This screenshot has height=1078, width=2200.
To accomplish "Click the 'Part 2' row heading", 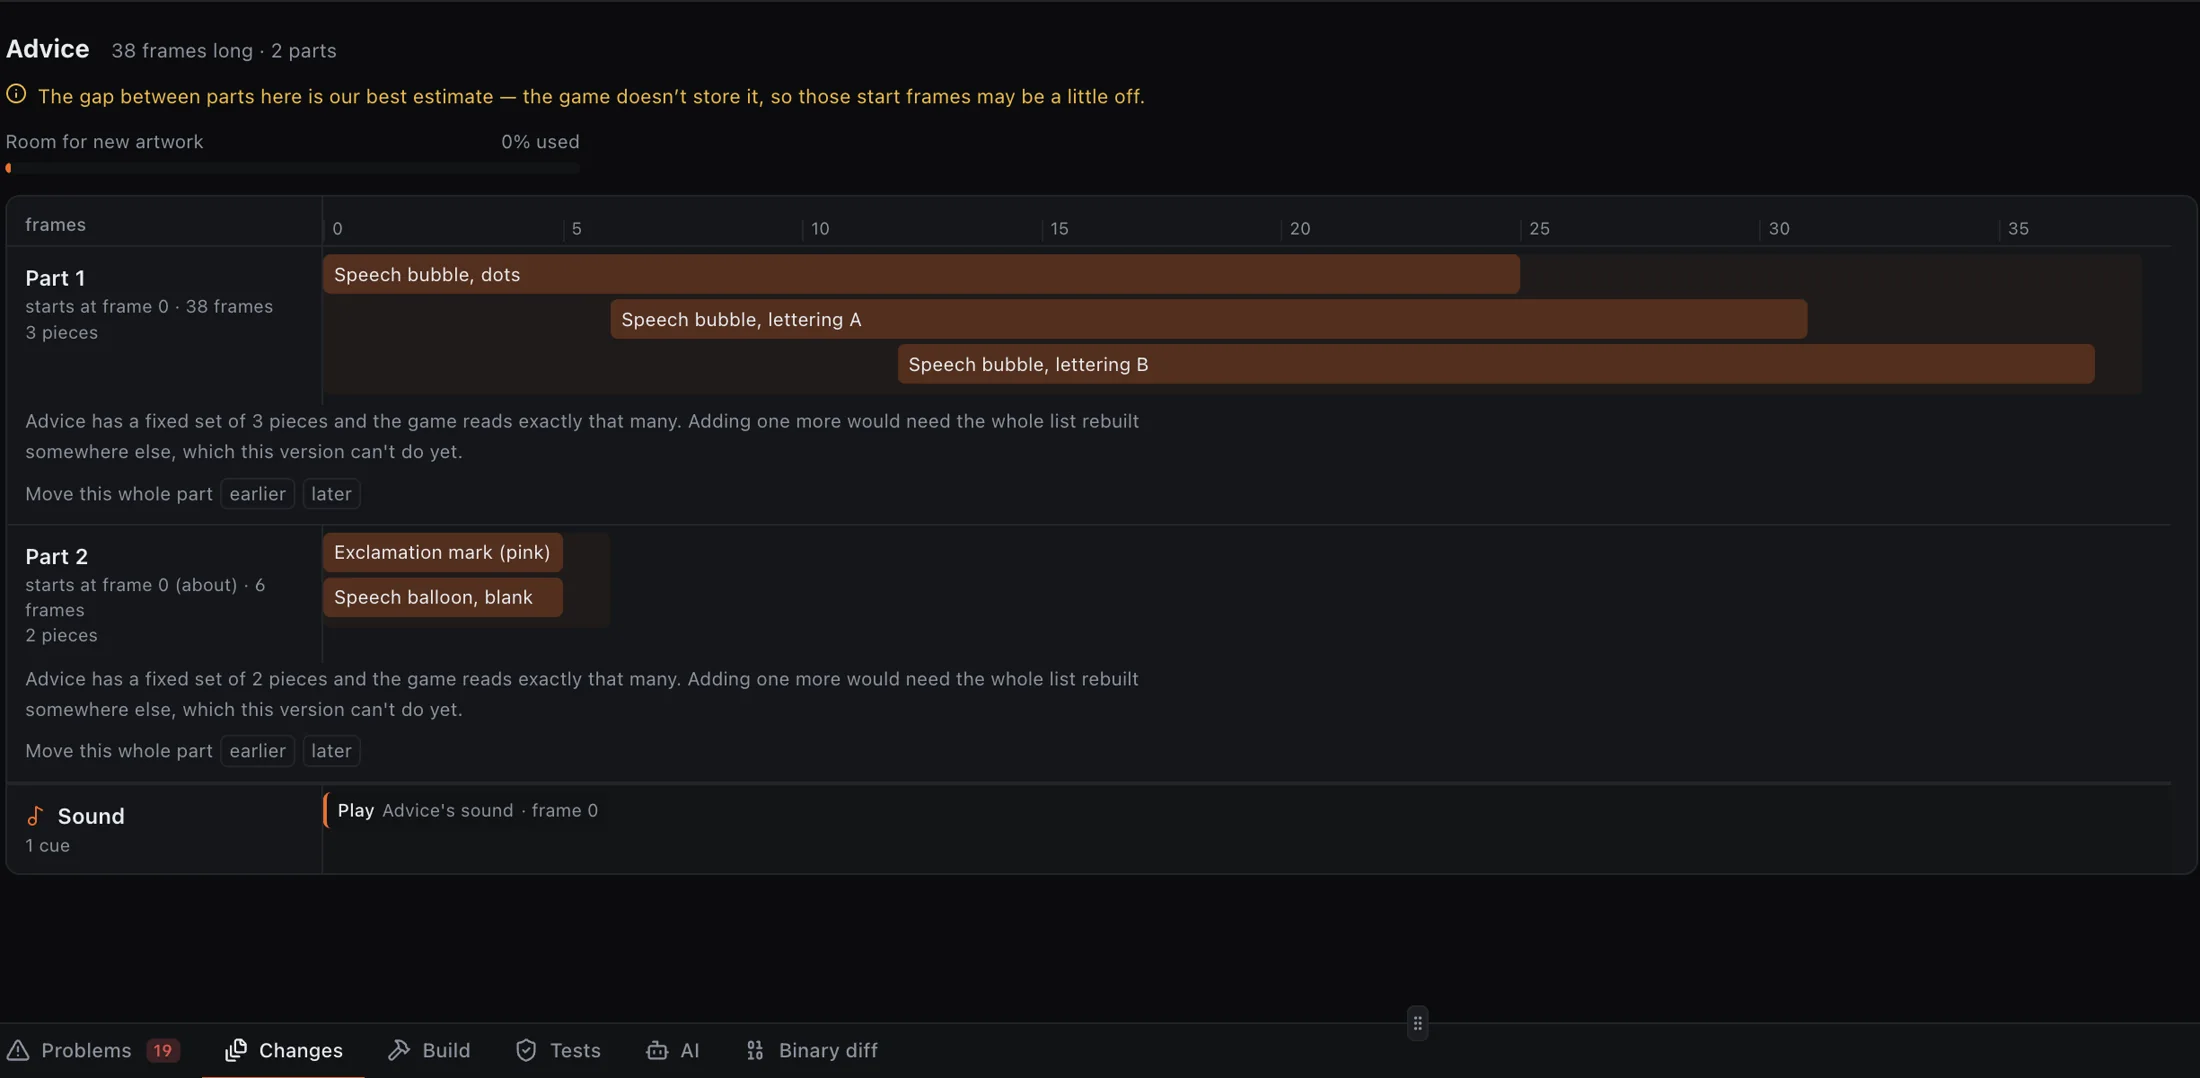I will (x=56, y=556).
